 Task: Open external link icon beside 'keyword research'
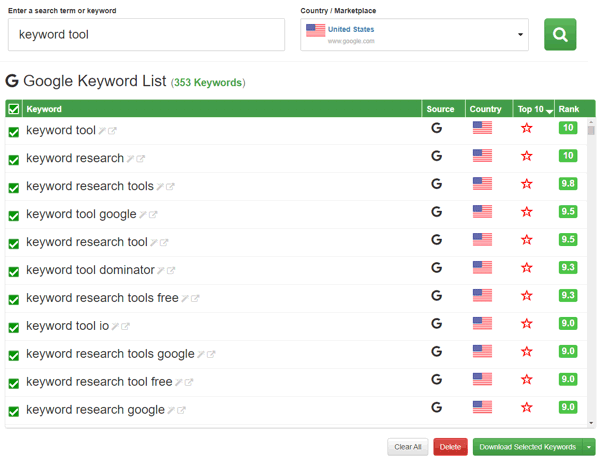[x=140, y=159]
